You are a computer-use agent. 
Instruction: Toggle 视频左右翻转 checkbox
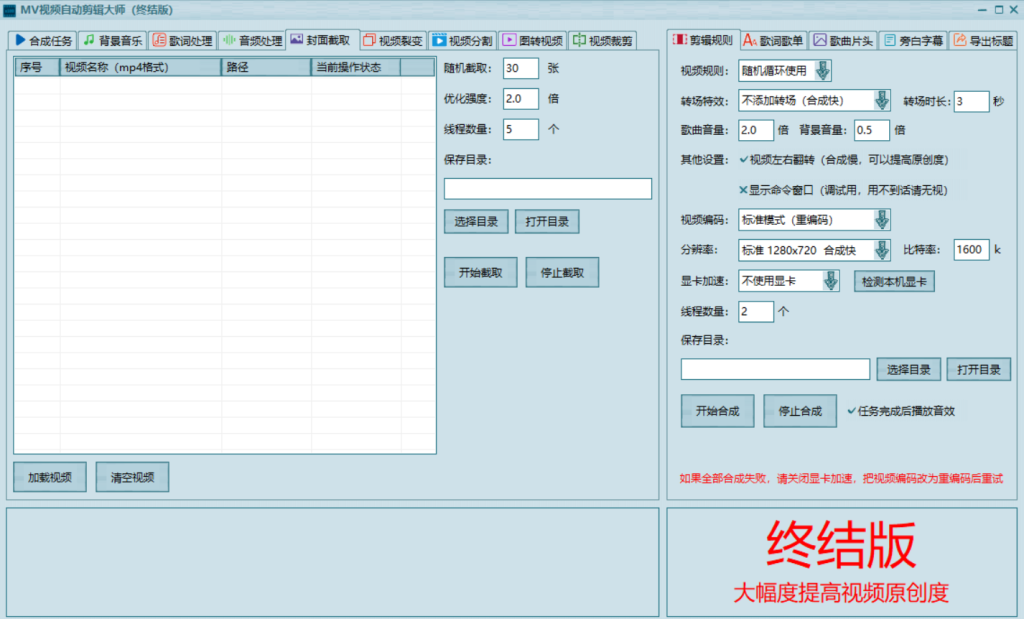(743, 159)
